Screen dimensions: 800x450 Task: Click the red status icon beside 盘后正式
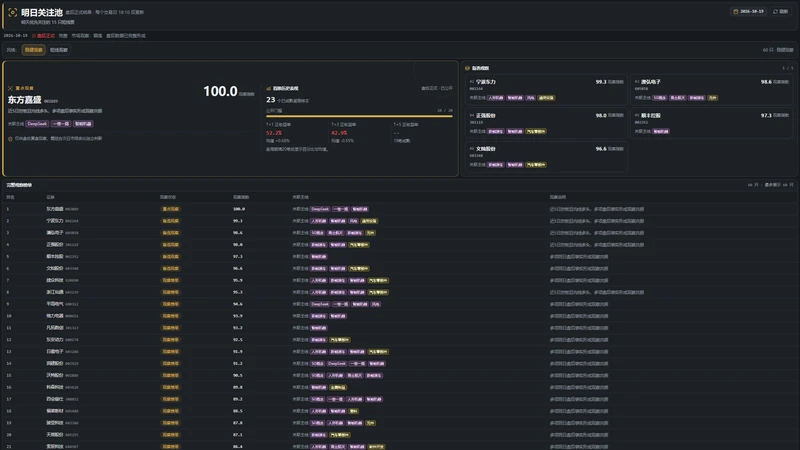(34, 36)
